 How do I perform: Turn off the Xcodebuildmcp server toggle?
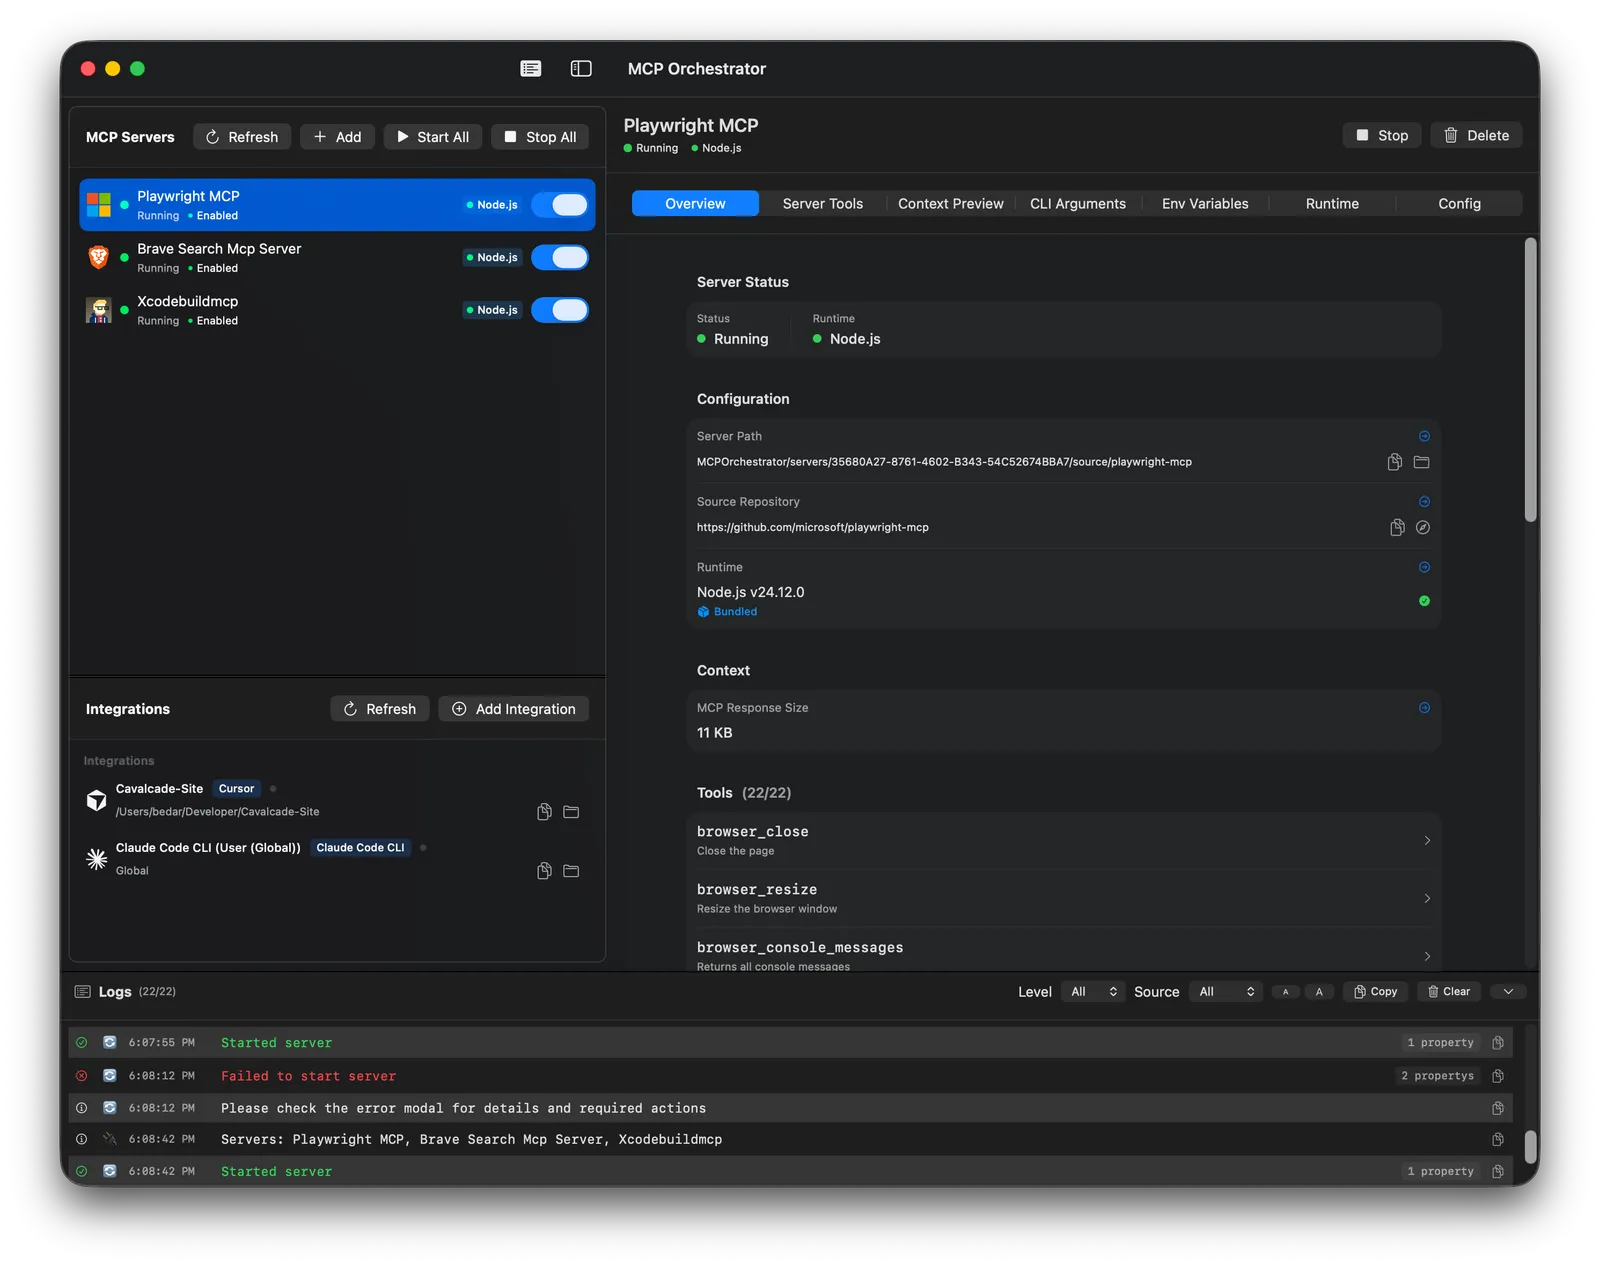[560, 310]
